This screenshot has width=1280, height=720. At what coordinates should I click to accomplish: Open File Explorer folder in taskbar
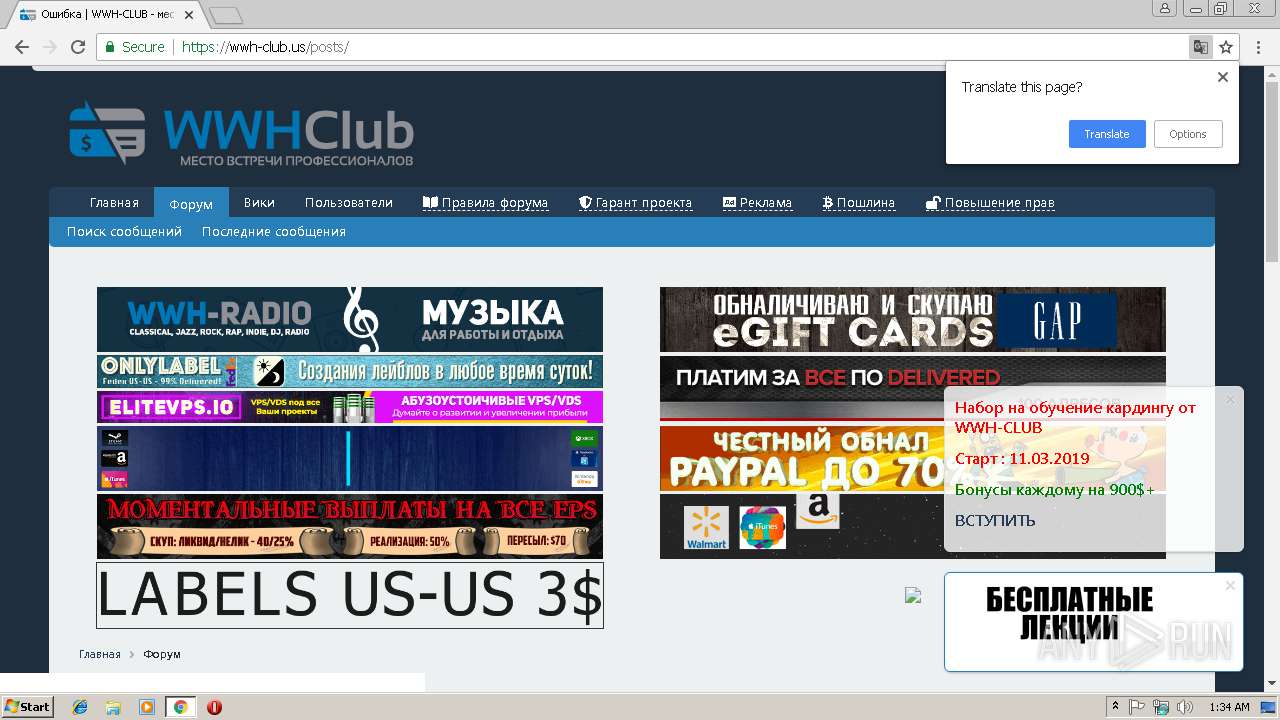pyautogui.click(x=113, y=707)
